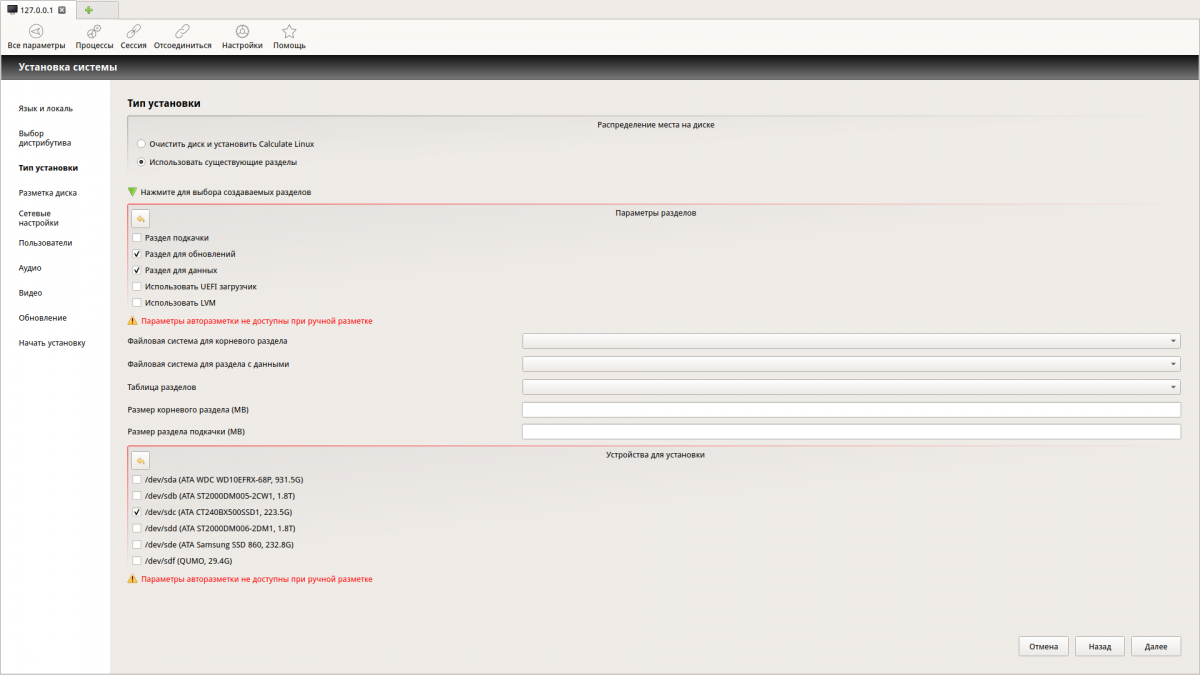Uncheck the /dev/sdc CT240BX500SSD1 device
The image size is (1200, 675).
pos(136,512)
